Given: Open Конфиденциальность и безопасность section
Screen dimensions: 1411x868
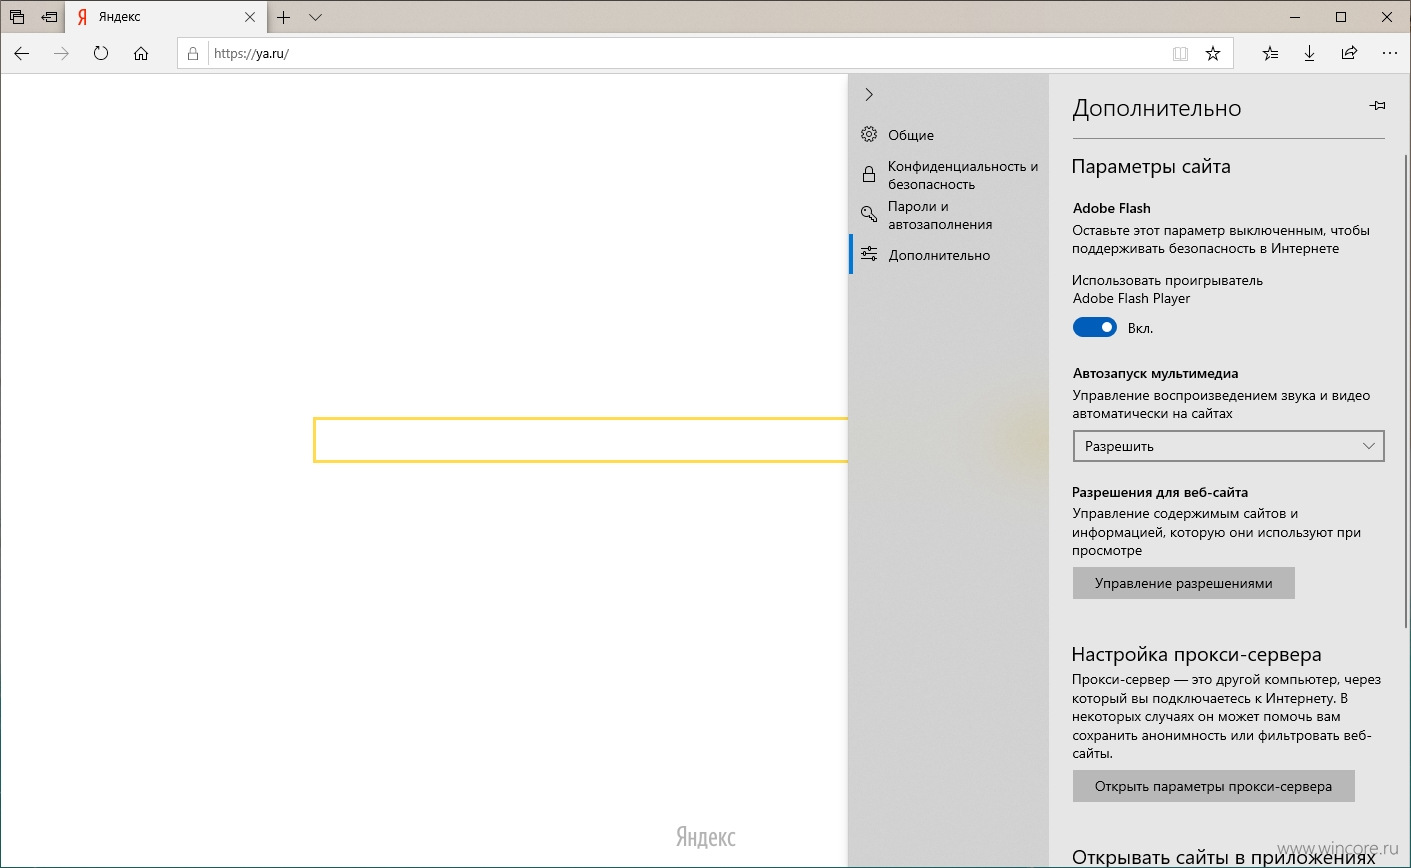Looking at the screenshot, I should [x=949, y=175].
